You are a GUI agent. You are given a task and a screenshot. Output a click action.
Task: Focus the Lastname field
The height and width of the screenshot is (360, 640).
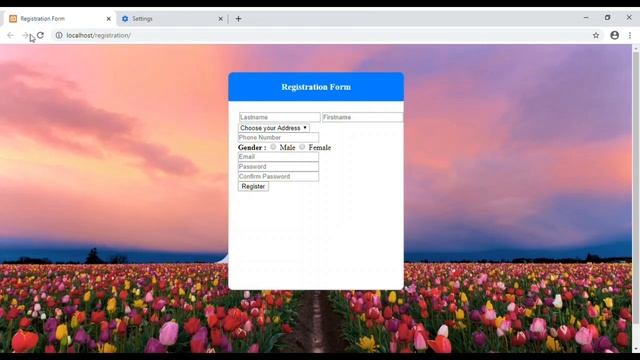(280, 117)
